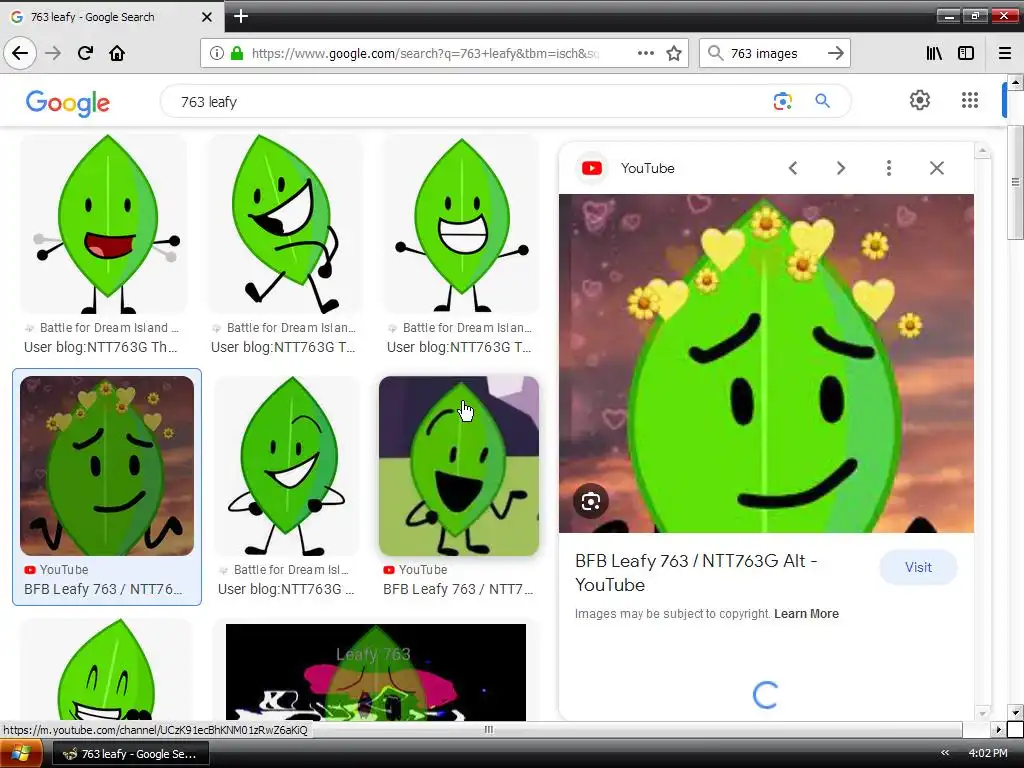Viewport: 1024px width, 768px height.
Task: Close the 763 leafy Google Search tab
Action: (x=207, y=17)
